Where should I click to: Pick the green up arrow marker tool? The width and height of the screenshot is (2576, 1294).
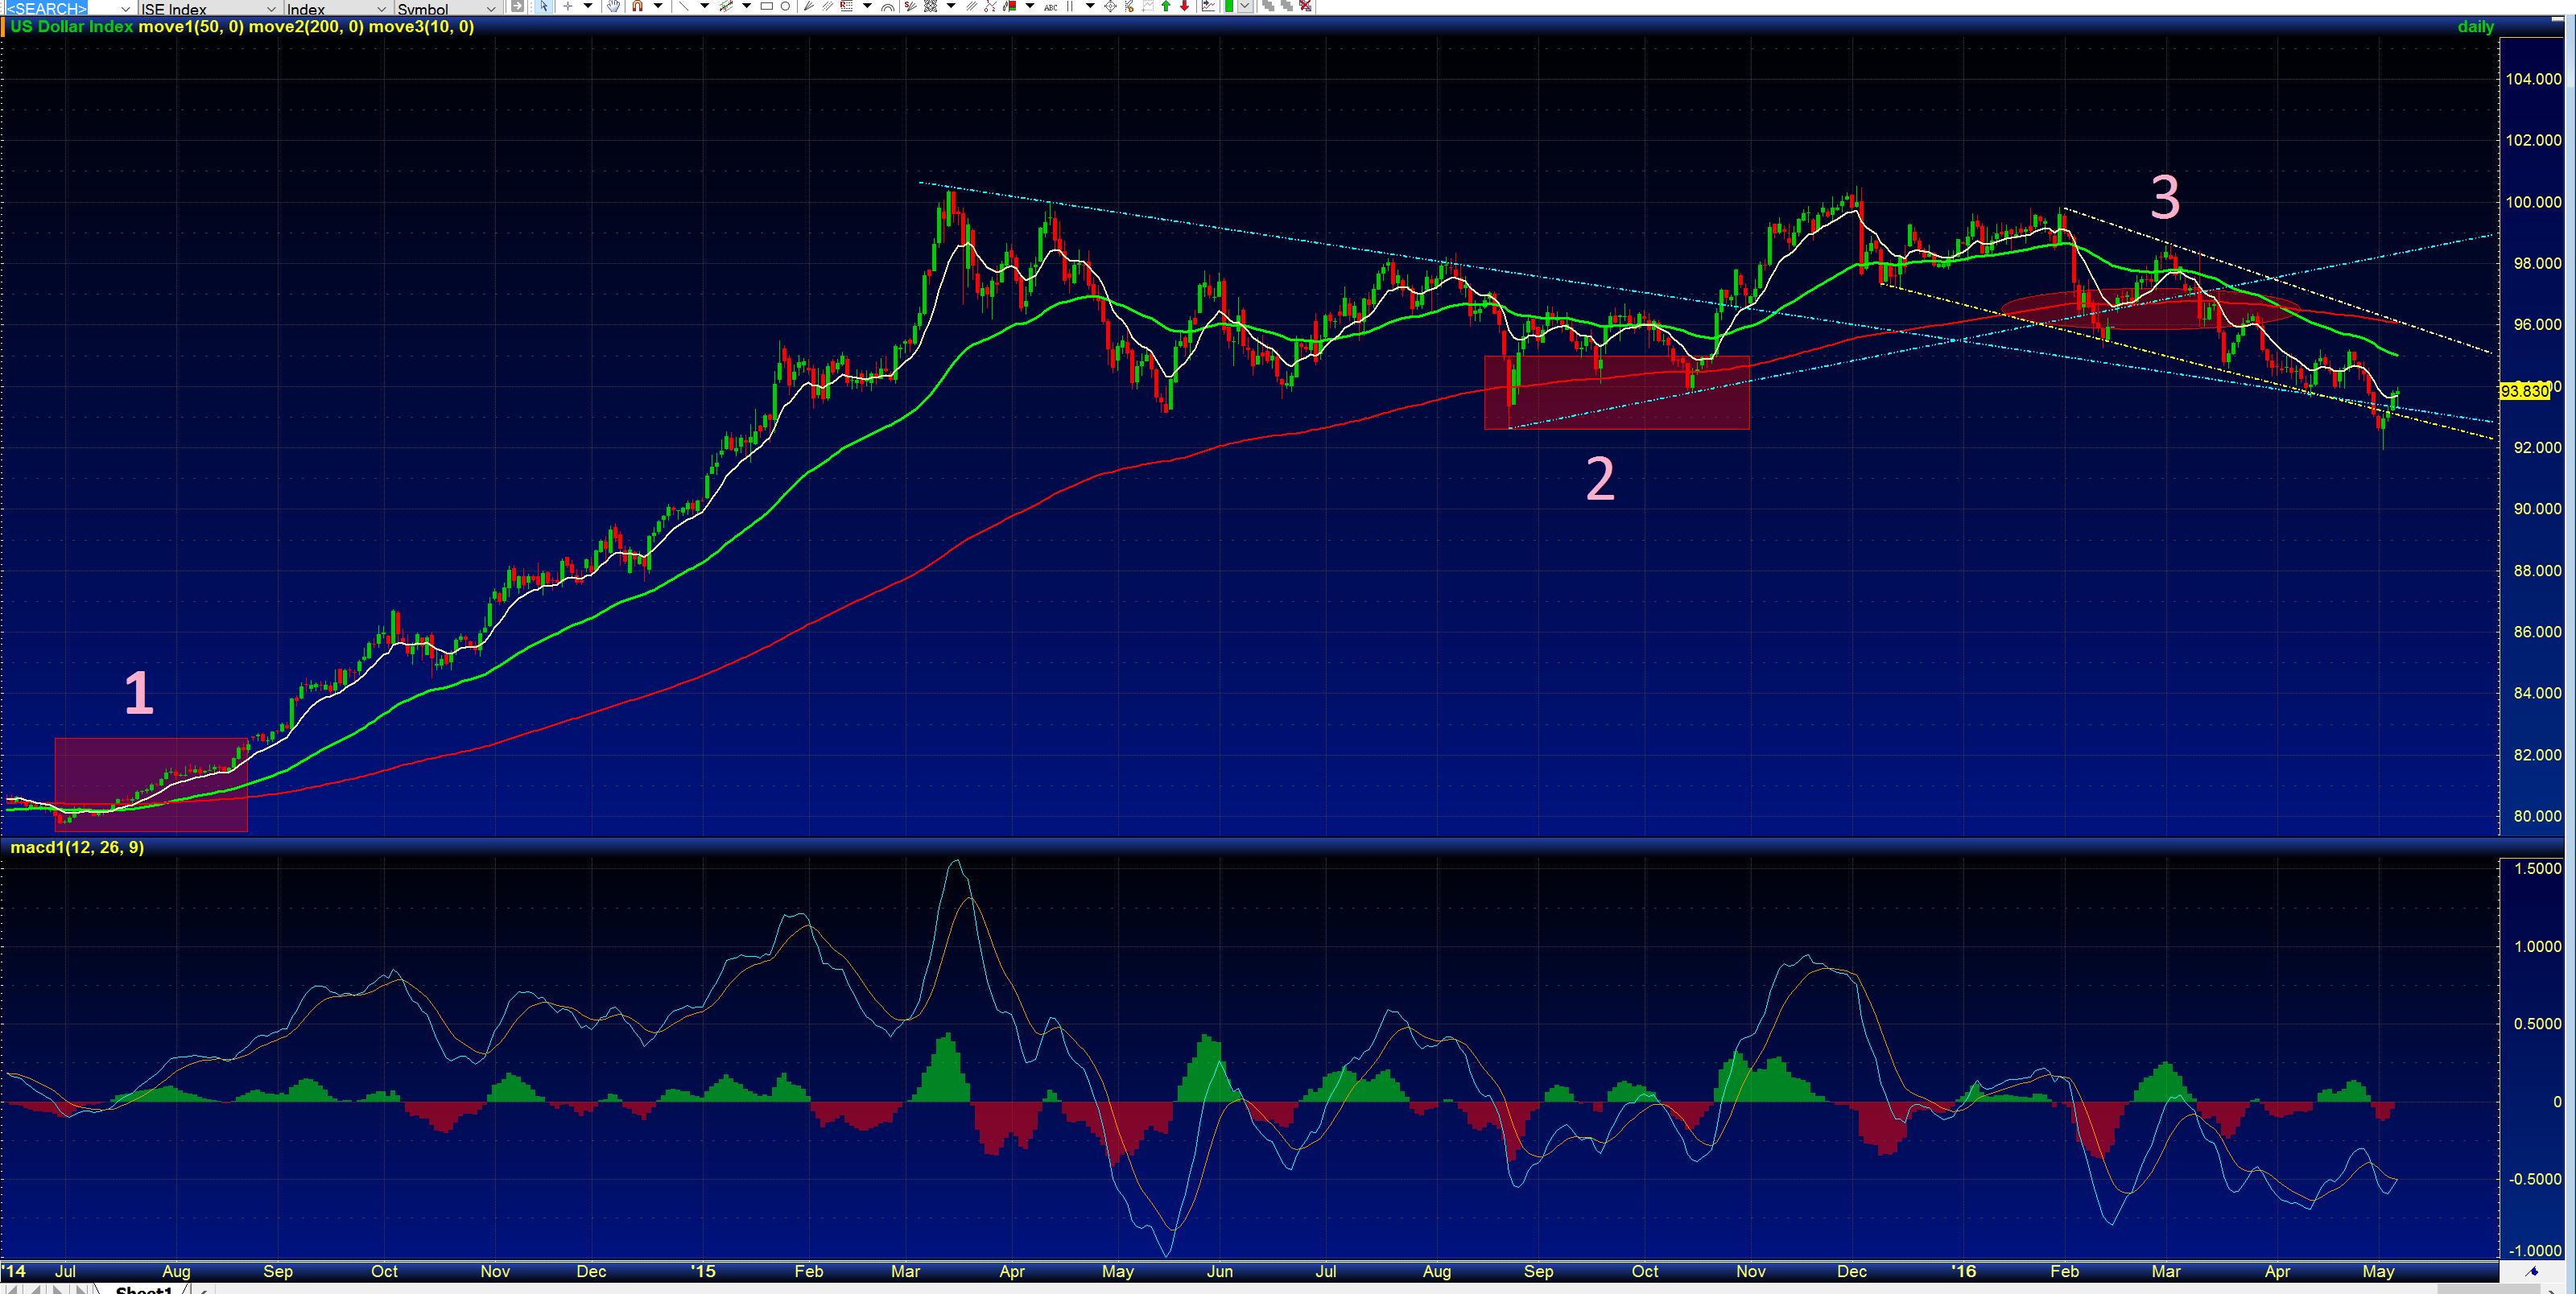point(1165,7)
